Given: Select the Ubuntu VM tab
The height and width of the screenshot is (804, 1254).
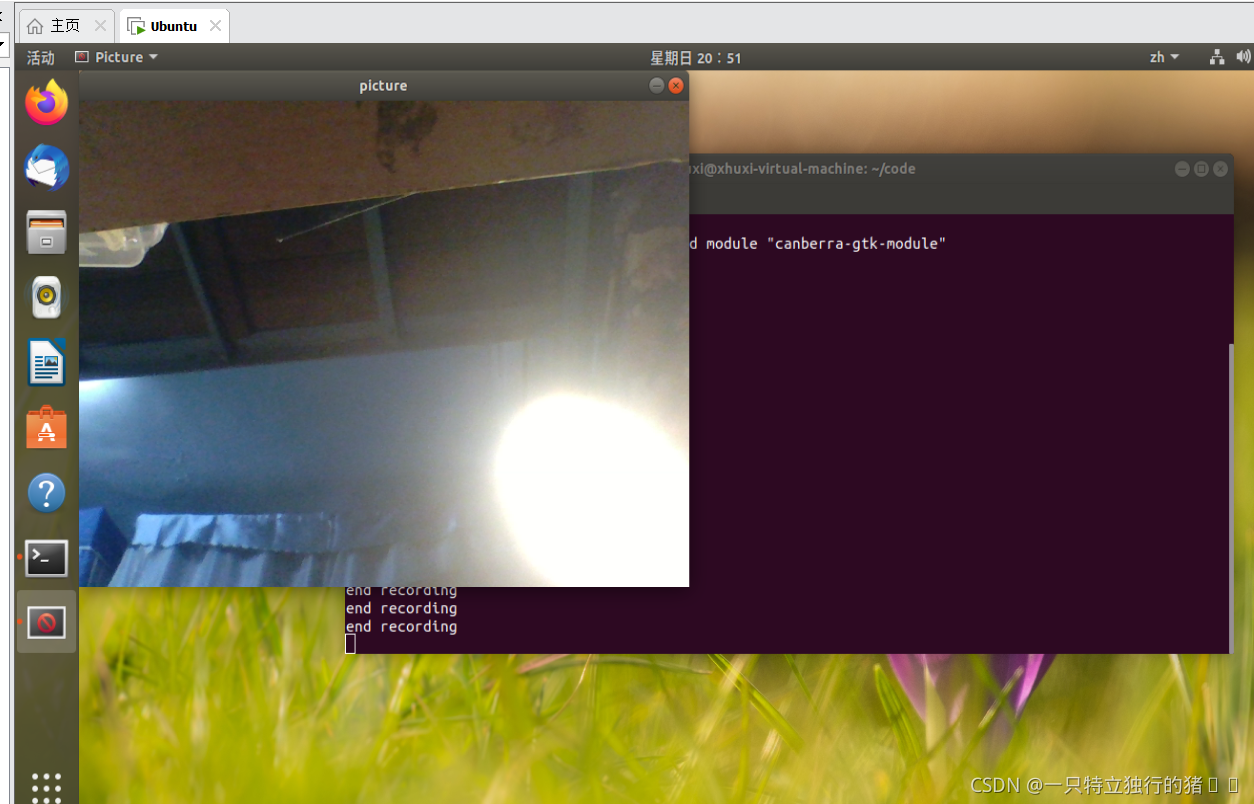Looking at the screenshot, I should 173,26.
